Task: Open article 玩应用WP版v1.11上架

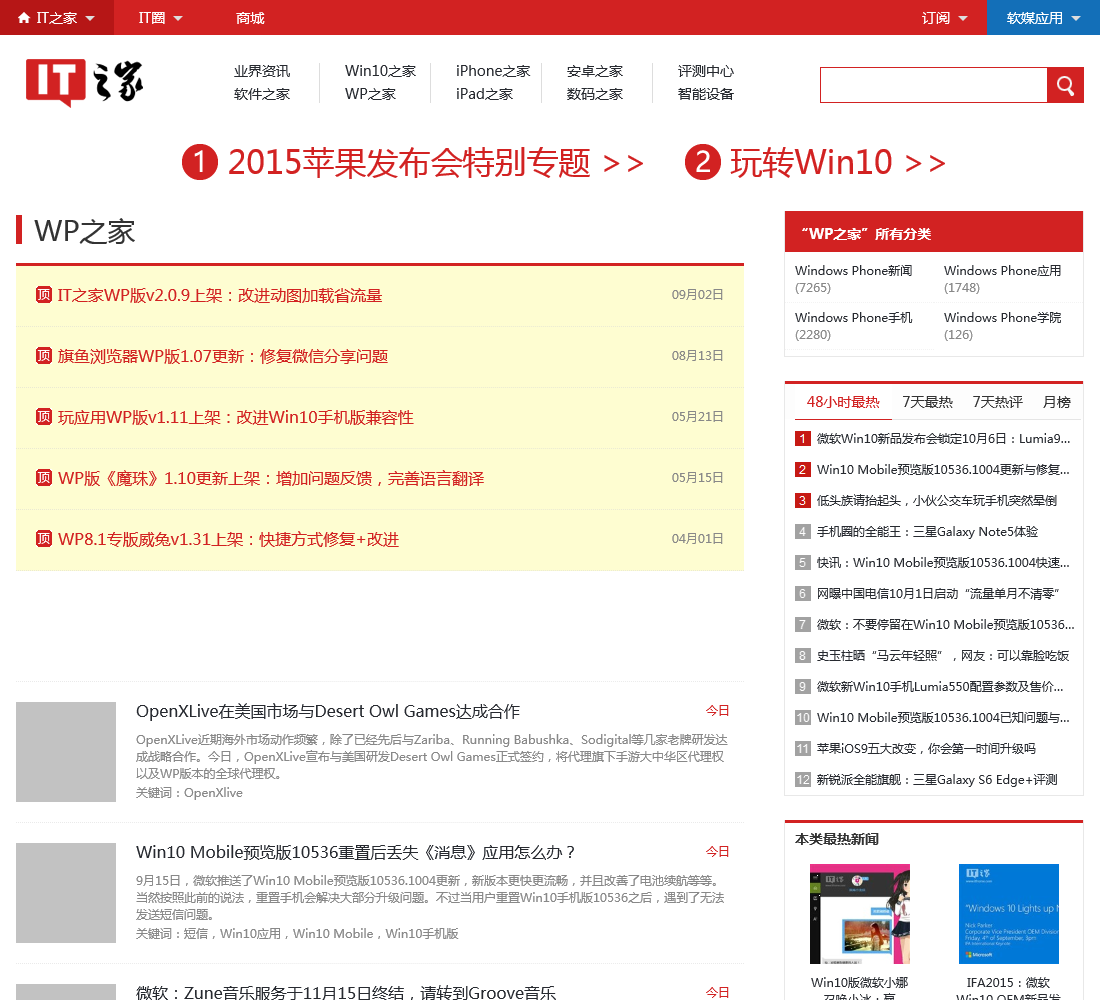Action: (236, 418)
